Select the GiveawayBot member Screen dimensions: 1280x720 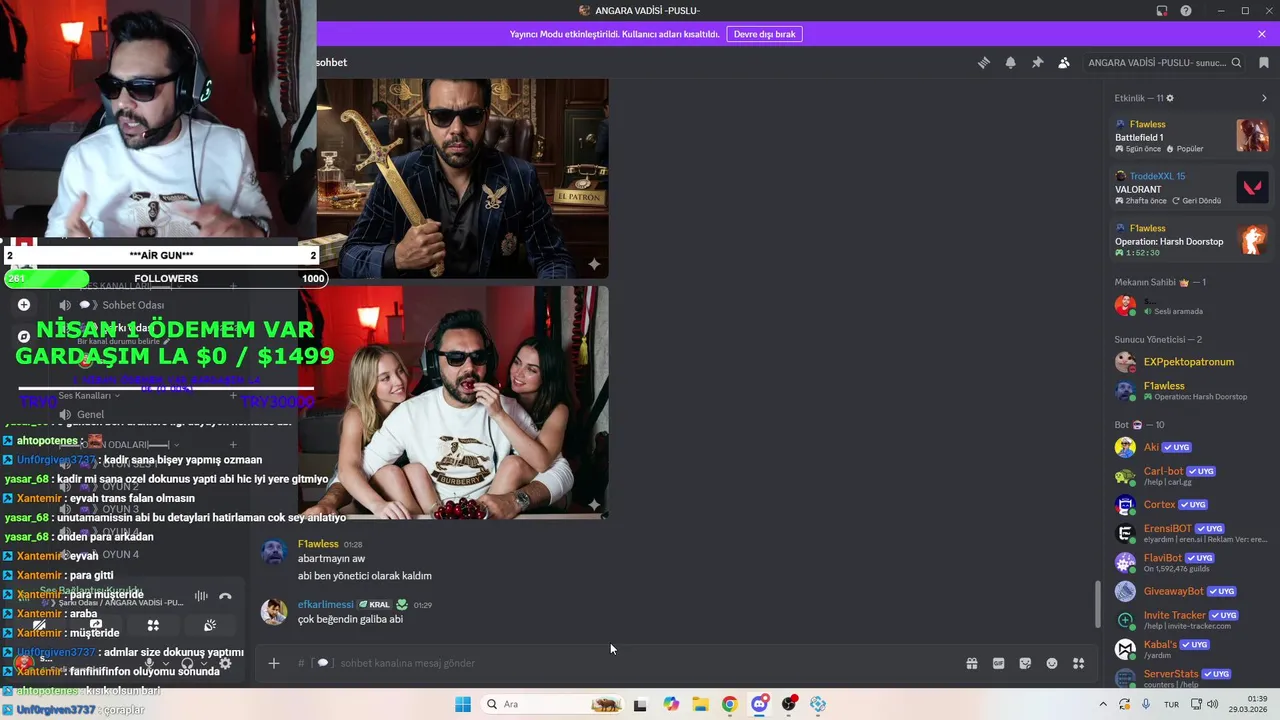1192,591
